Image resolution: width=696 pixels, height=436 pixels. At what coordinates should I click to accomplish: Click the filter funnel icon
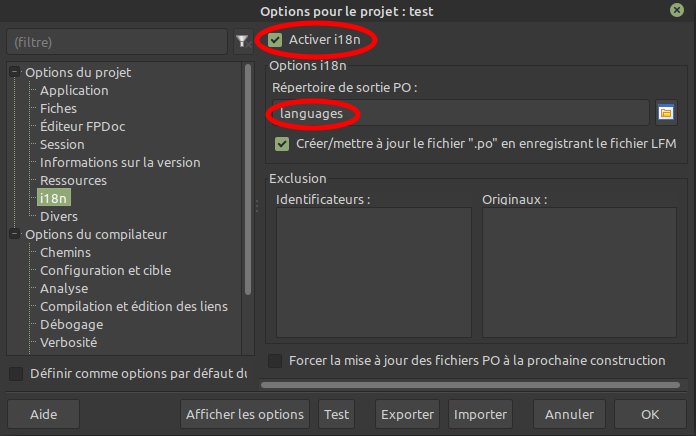[x=242, y=42]
